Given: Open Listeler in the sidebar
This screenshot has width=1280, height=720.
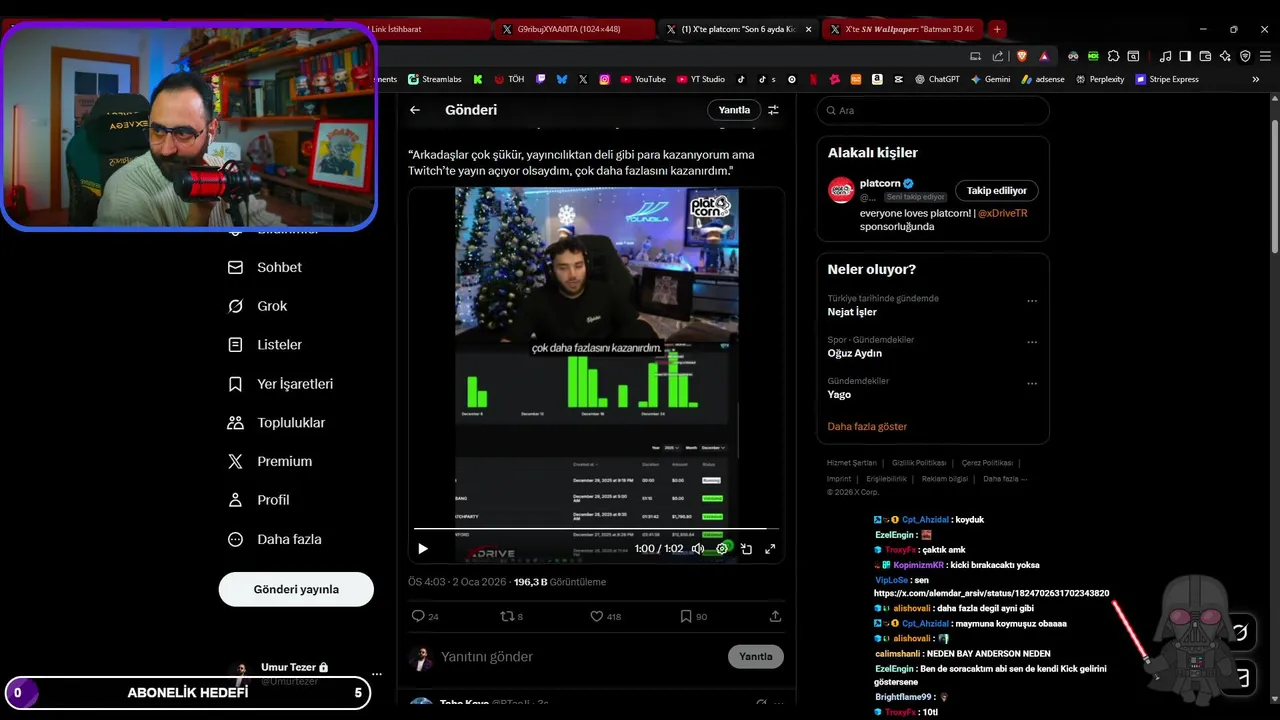Looking at the screenshot, I should [x=265, y=345].
